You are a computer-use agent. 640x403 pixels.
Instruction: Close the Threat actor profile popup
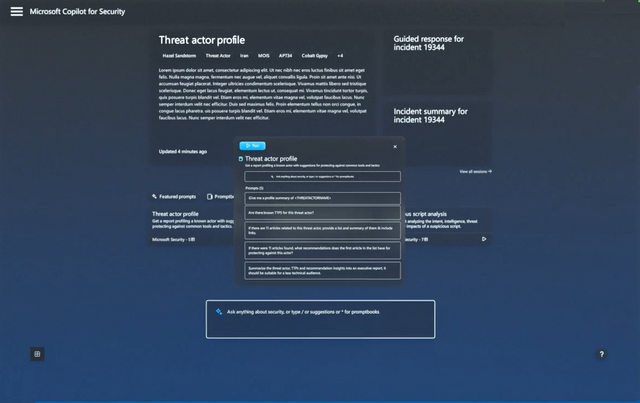tap(395, 146)
